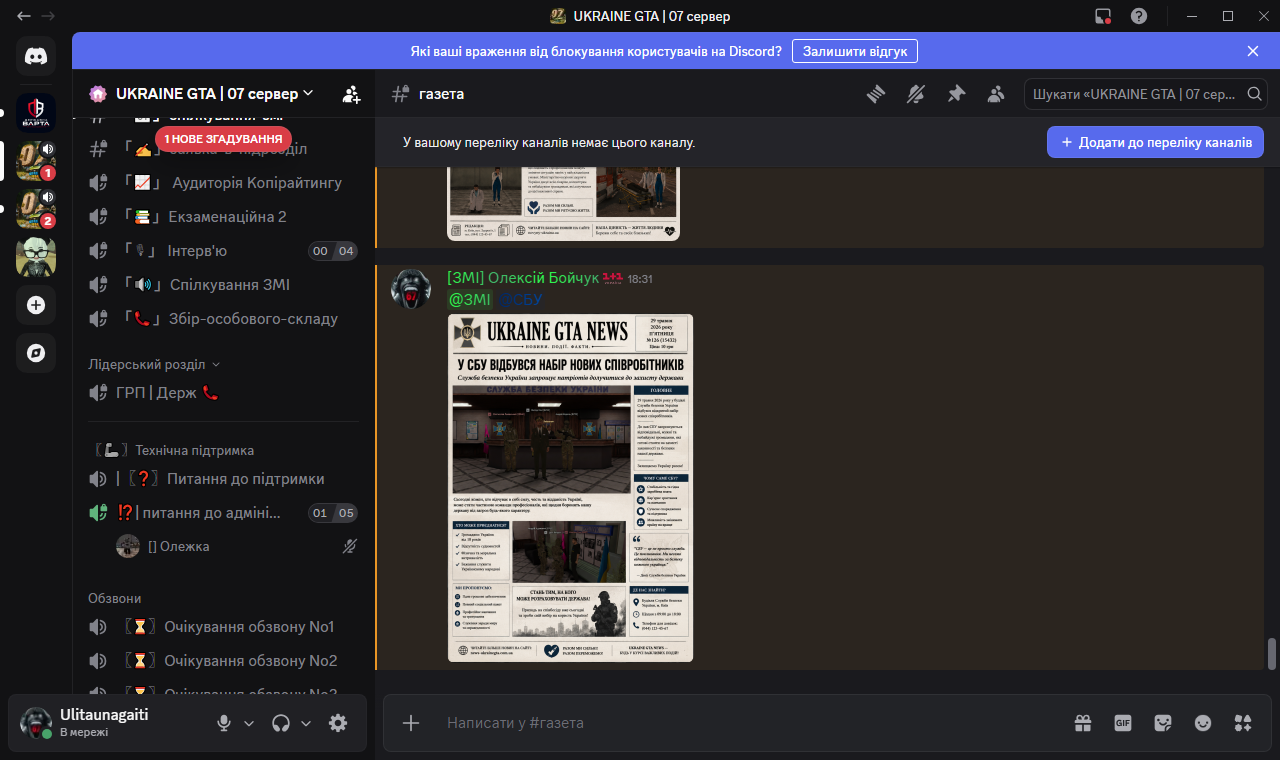This screenshot has width=1280, height=760.
Task: Click Додати до переліку каналів button
Action: click(x=1155, y=142)
